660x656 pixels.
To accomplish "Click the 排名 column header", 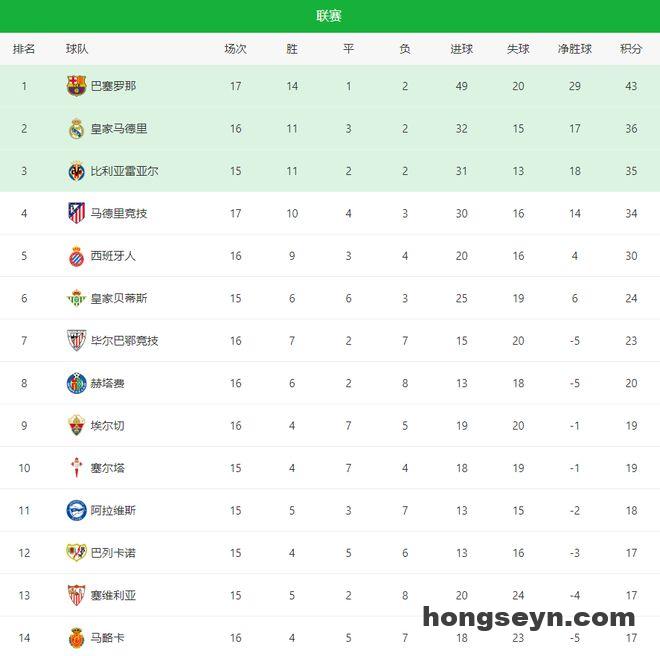I will pyautogui.click(x=24, y=49).
